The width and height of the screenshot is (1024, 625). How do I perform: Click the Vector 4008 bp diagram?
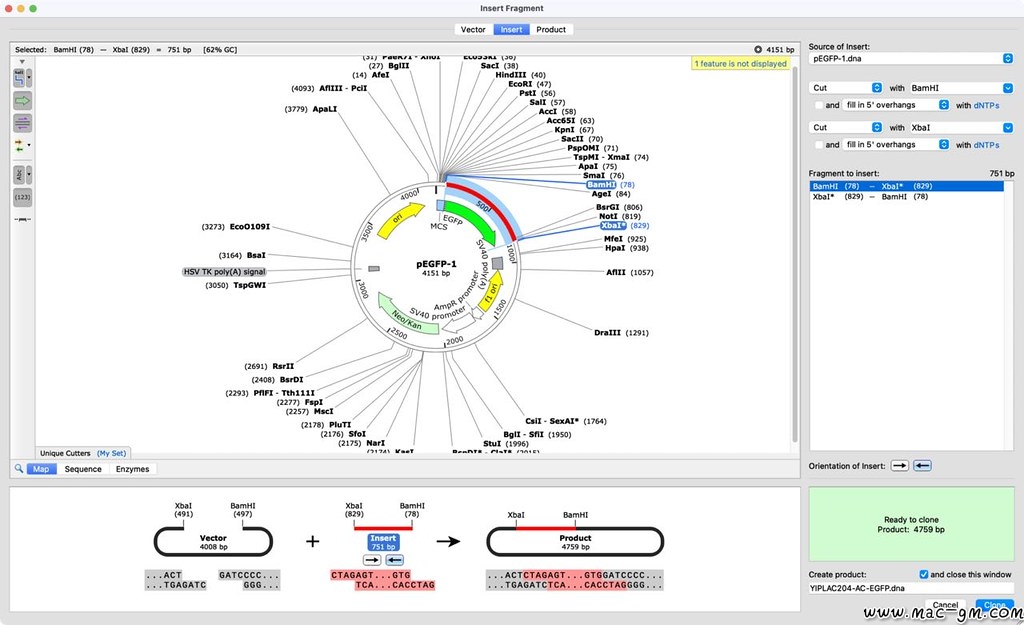coord(213,542)
